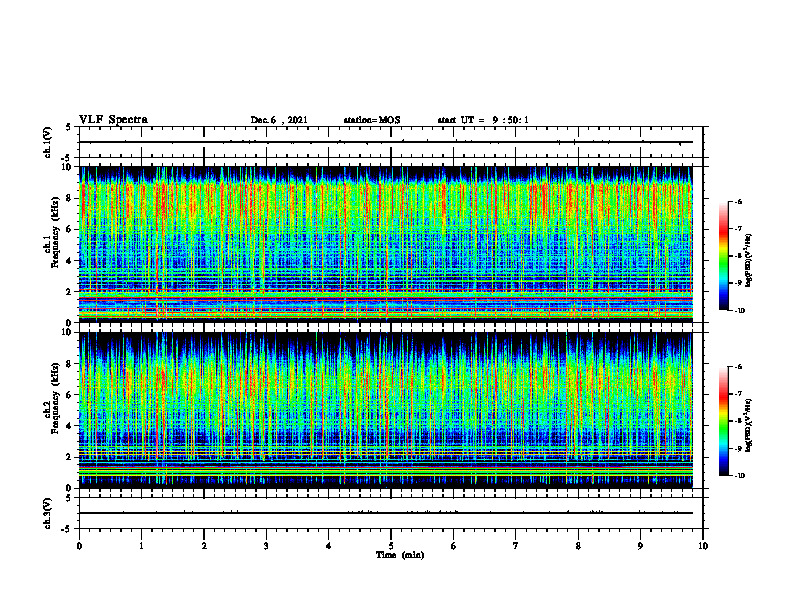Viewport: 792px width, 612px height.
Task: Click inside the ch.1 spectrogram panel
Action: pyautogui.click(x=386, y=244)
